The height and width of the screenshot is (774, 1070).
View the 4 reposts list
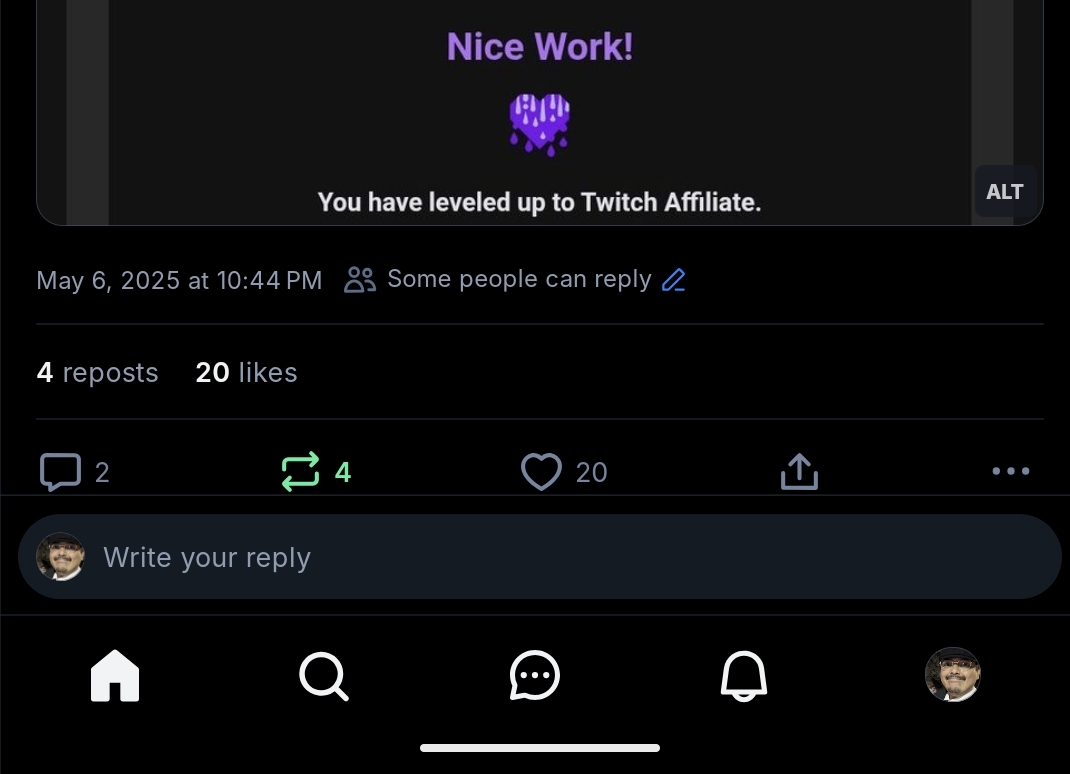coord(97,373)
